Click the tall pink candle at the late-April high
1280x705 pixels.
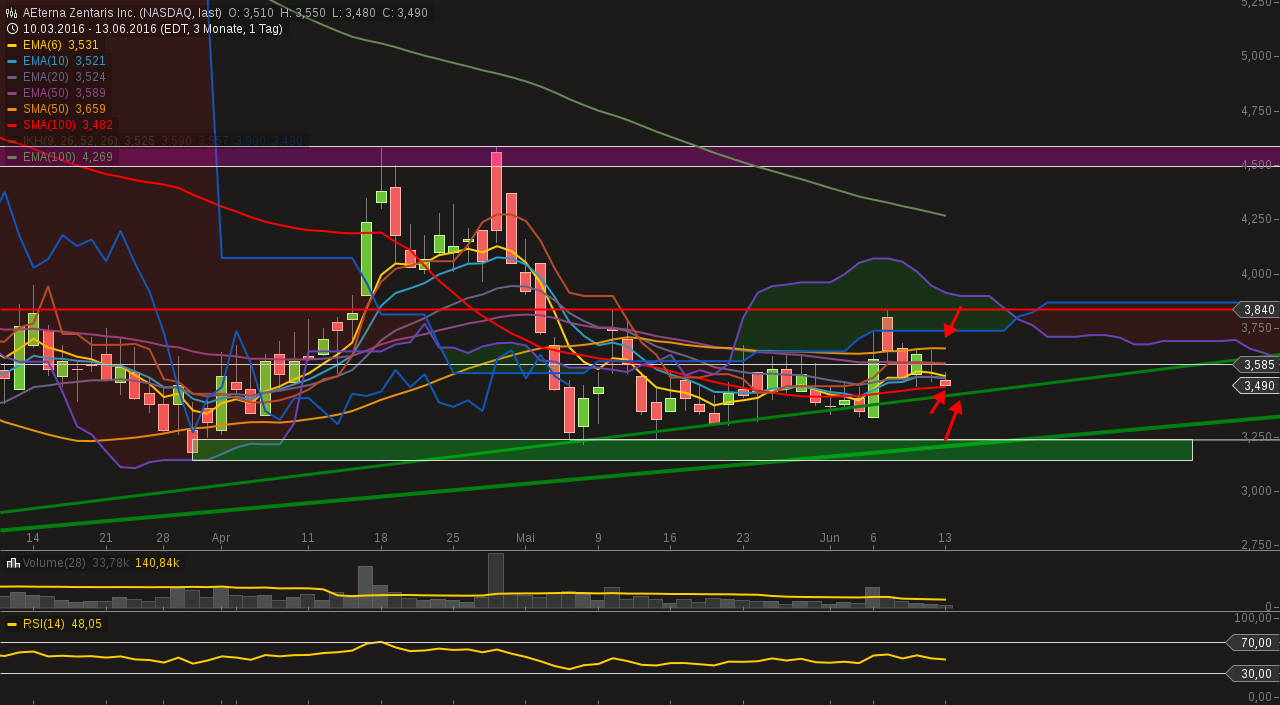tap(496, 192)
